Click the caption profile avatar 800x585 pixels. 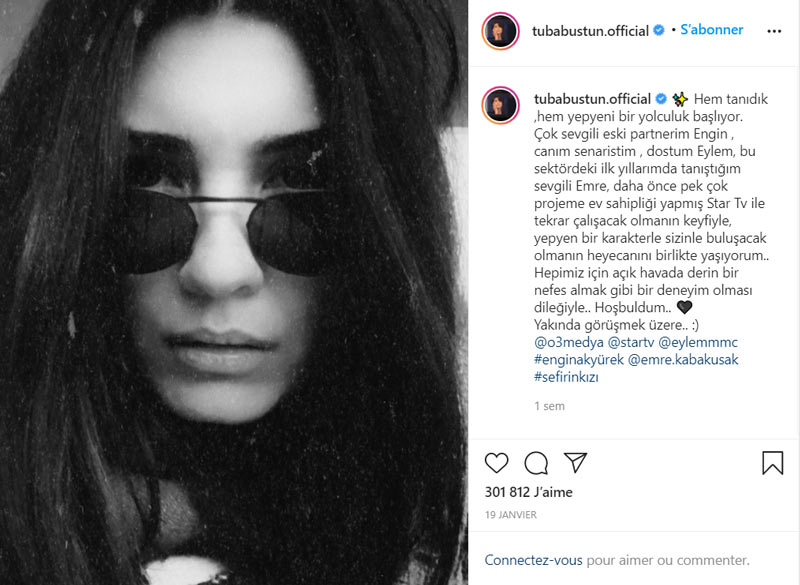(501, 106)
